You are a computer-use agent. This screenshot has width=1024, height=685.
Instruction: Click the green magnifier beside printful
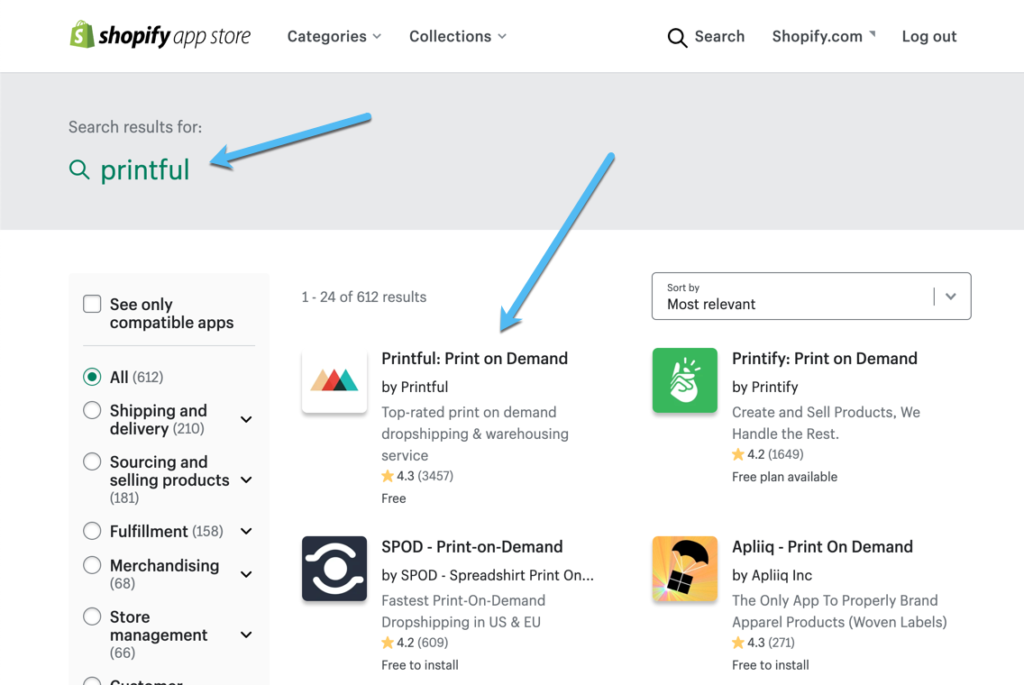pyautogui.click(x=79, y=170)
